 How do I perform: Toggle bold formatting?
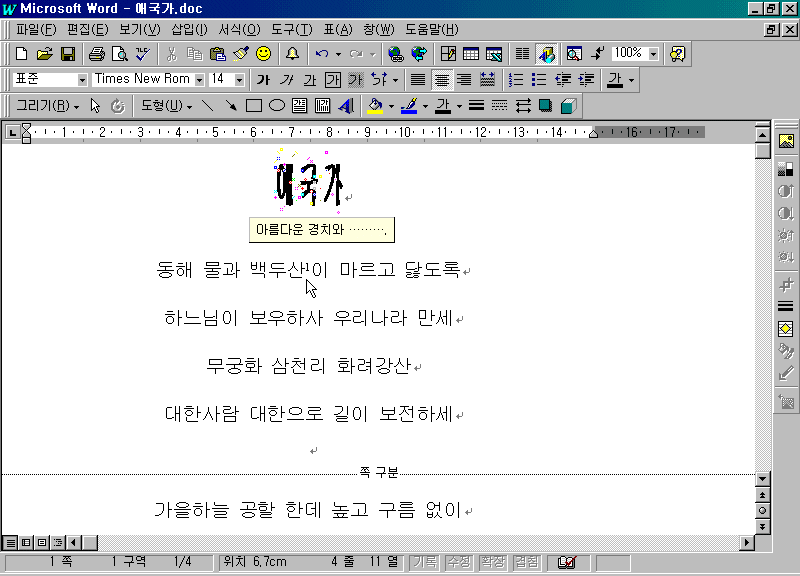(x=263, y=80)
